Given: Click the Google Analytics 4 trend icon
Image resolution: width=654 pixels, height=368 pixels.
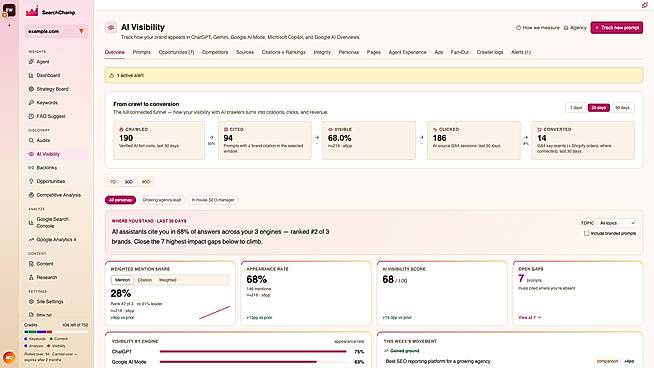Looking at the screenshot, I should coord(31,239).
